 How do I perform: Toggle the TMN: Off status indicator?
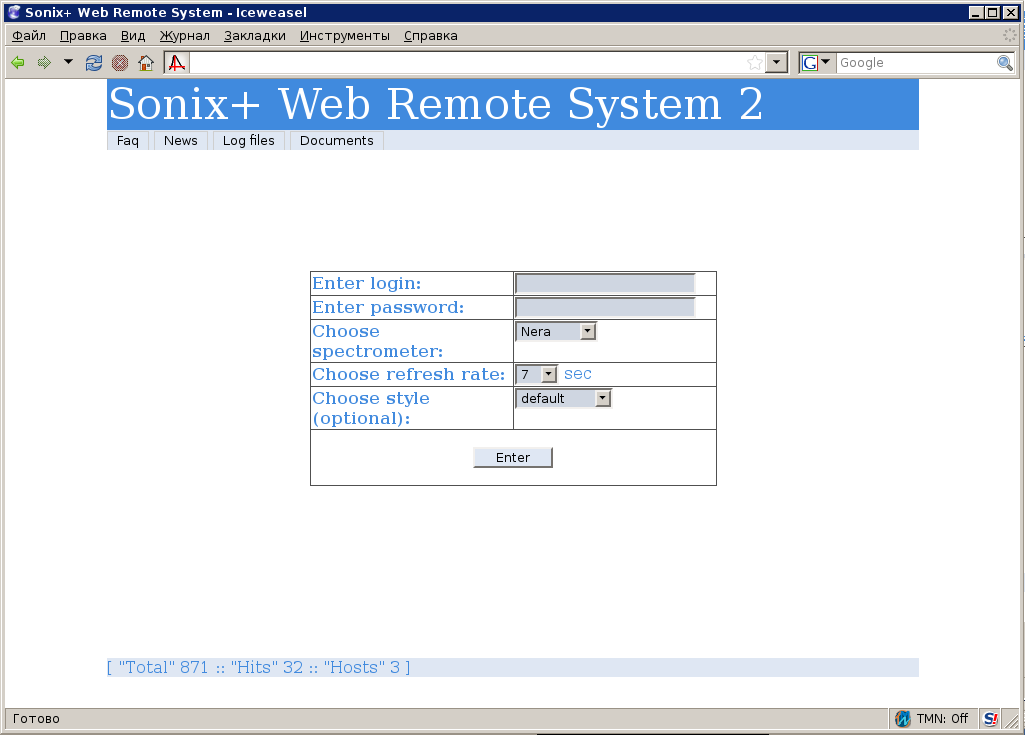932,718
